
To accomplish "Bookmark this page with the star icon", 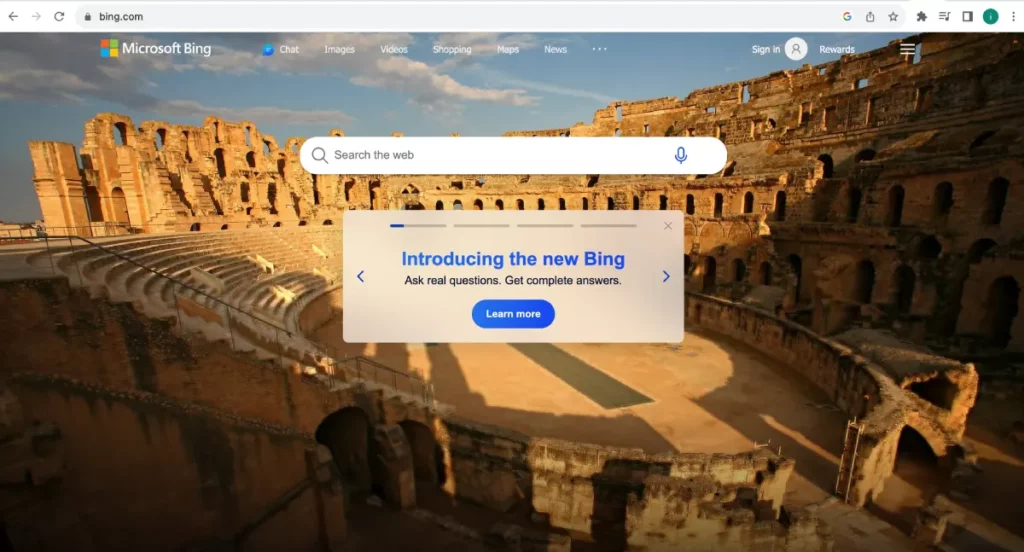I will [x=893, y=16].
